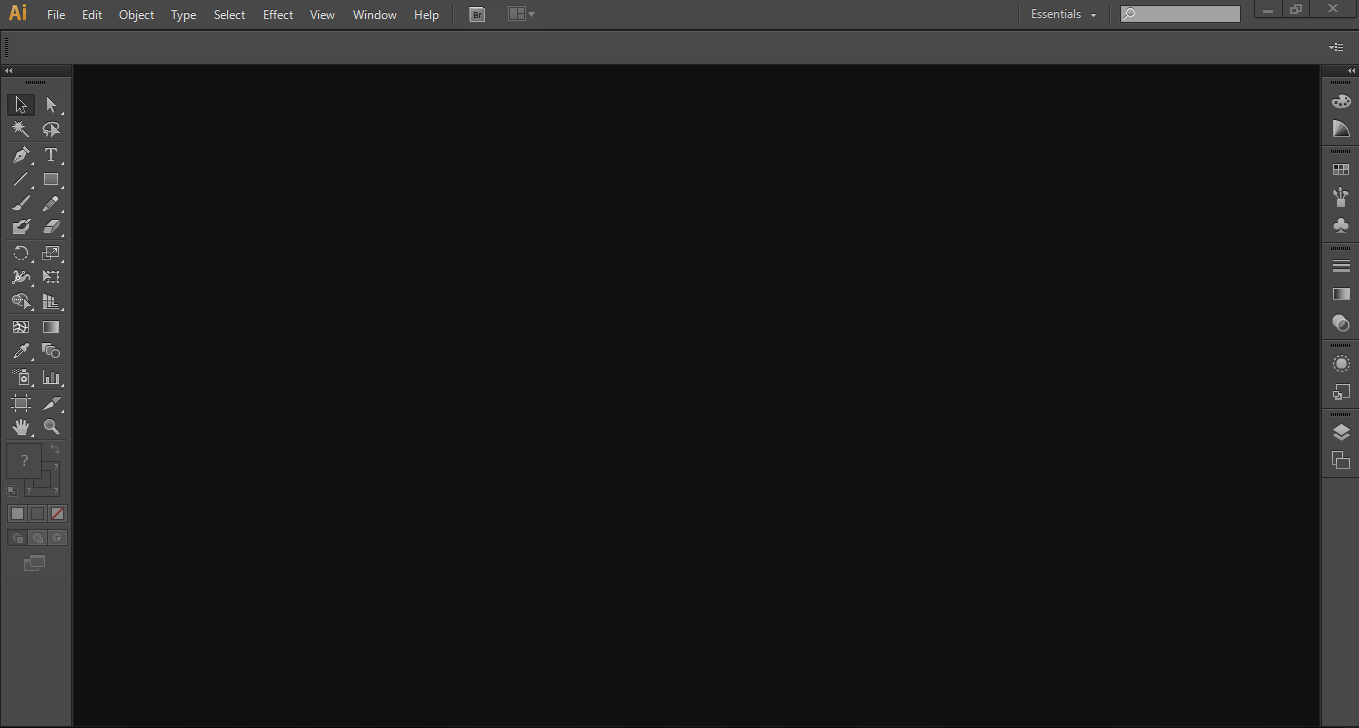Pick the Eyedropper tool

coord(20,351)
